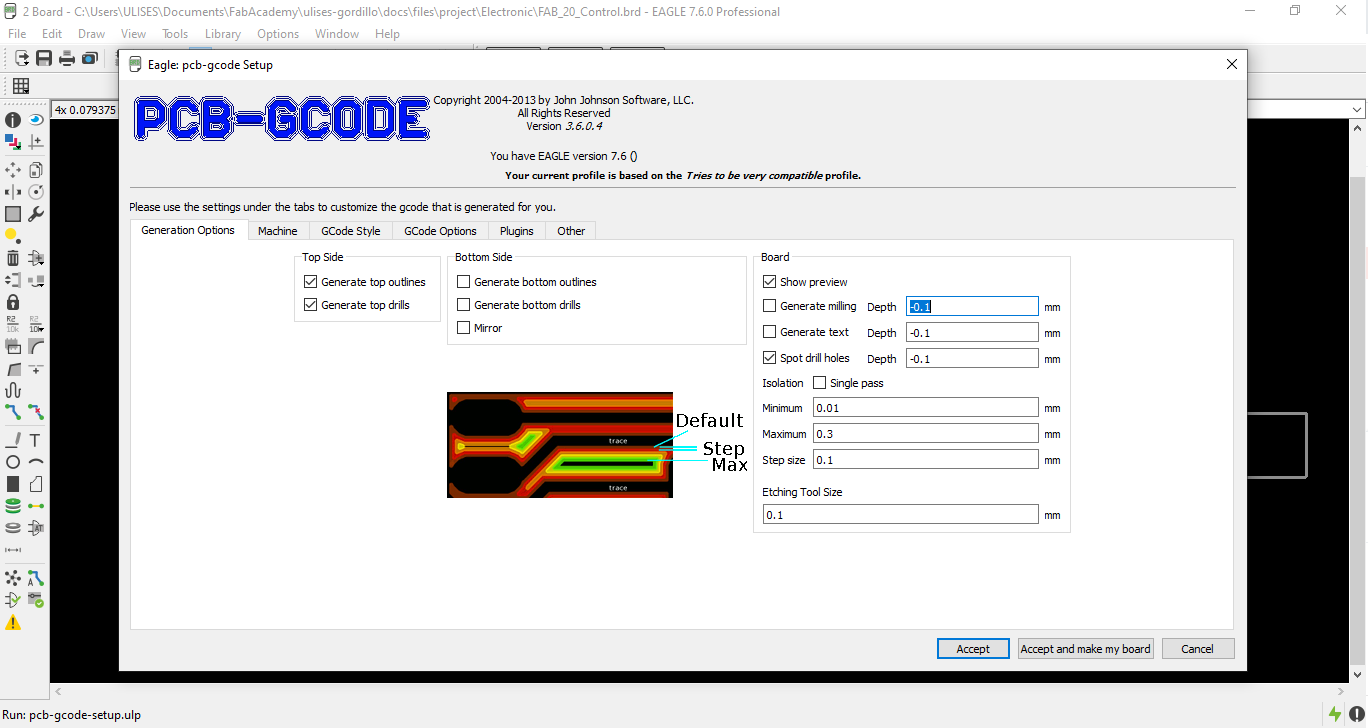The image size is (1368, 728).
Task: Switch to the Other tab
Action: tap(572, 231)
